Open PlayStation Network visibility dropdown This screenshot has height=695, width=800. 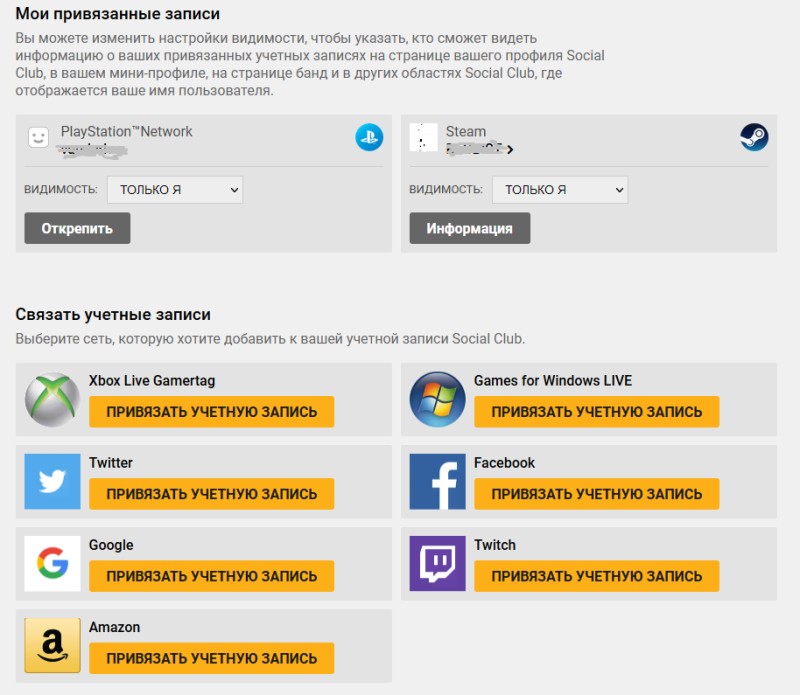pyautogui.click(x=175, y=190)
